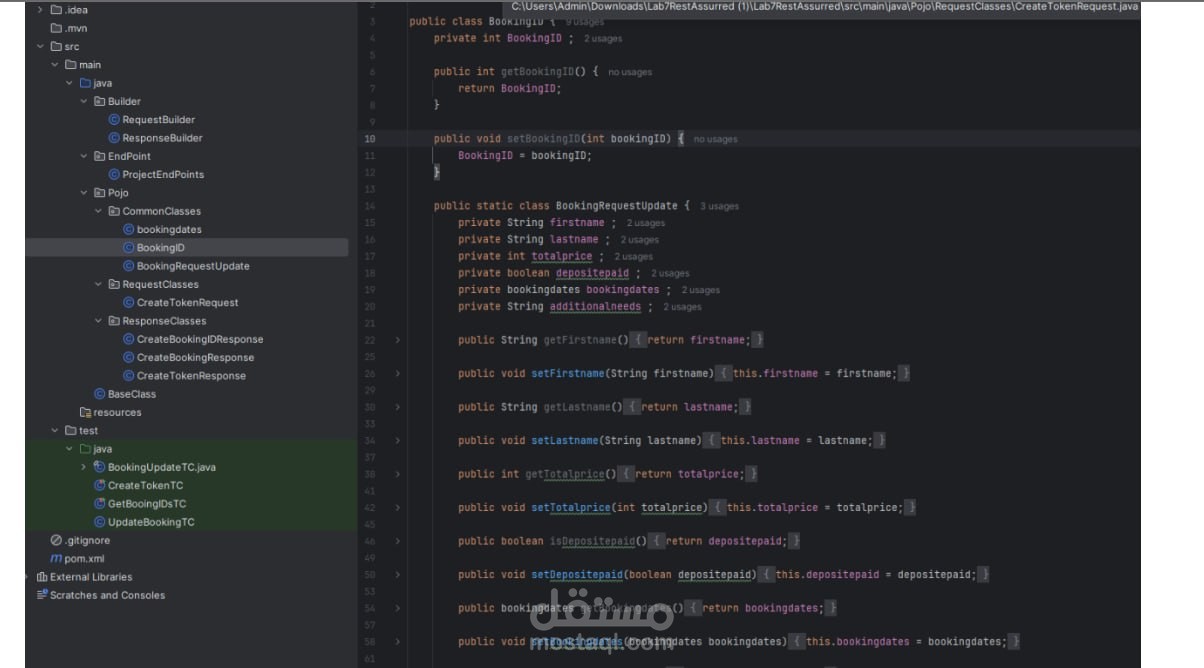Click the .gitignore file icon
Viewport: 1204px width, 668px height.
coord(56,540)
